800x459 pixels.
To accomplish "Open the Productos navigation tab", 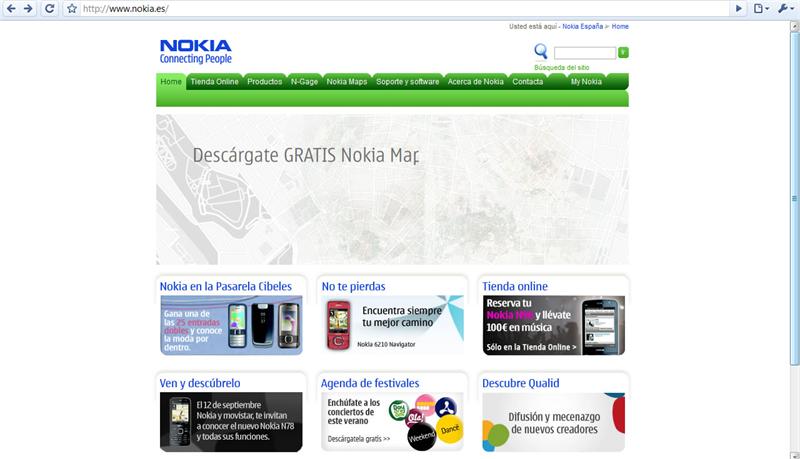I will click(264, 82).
